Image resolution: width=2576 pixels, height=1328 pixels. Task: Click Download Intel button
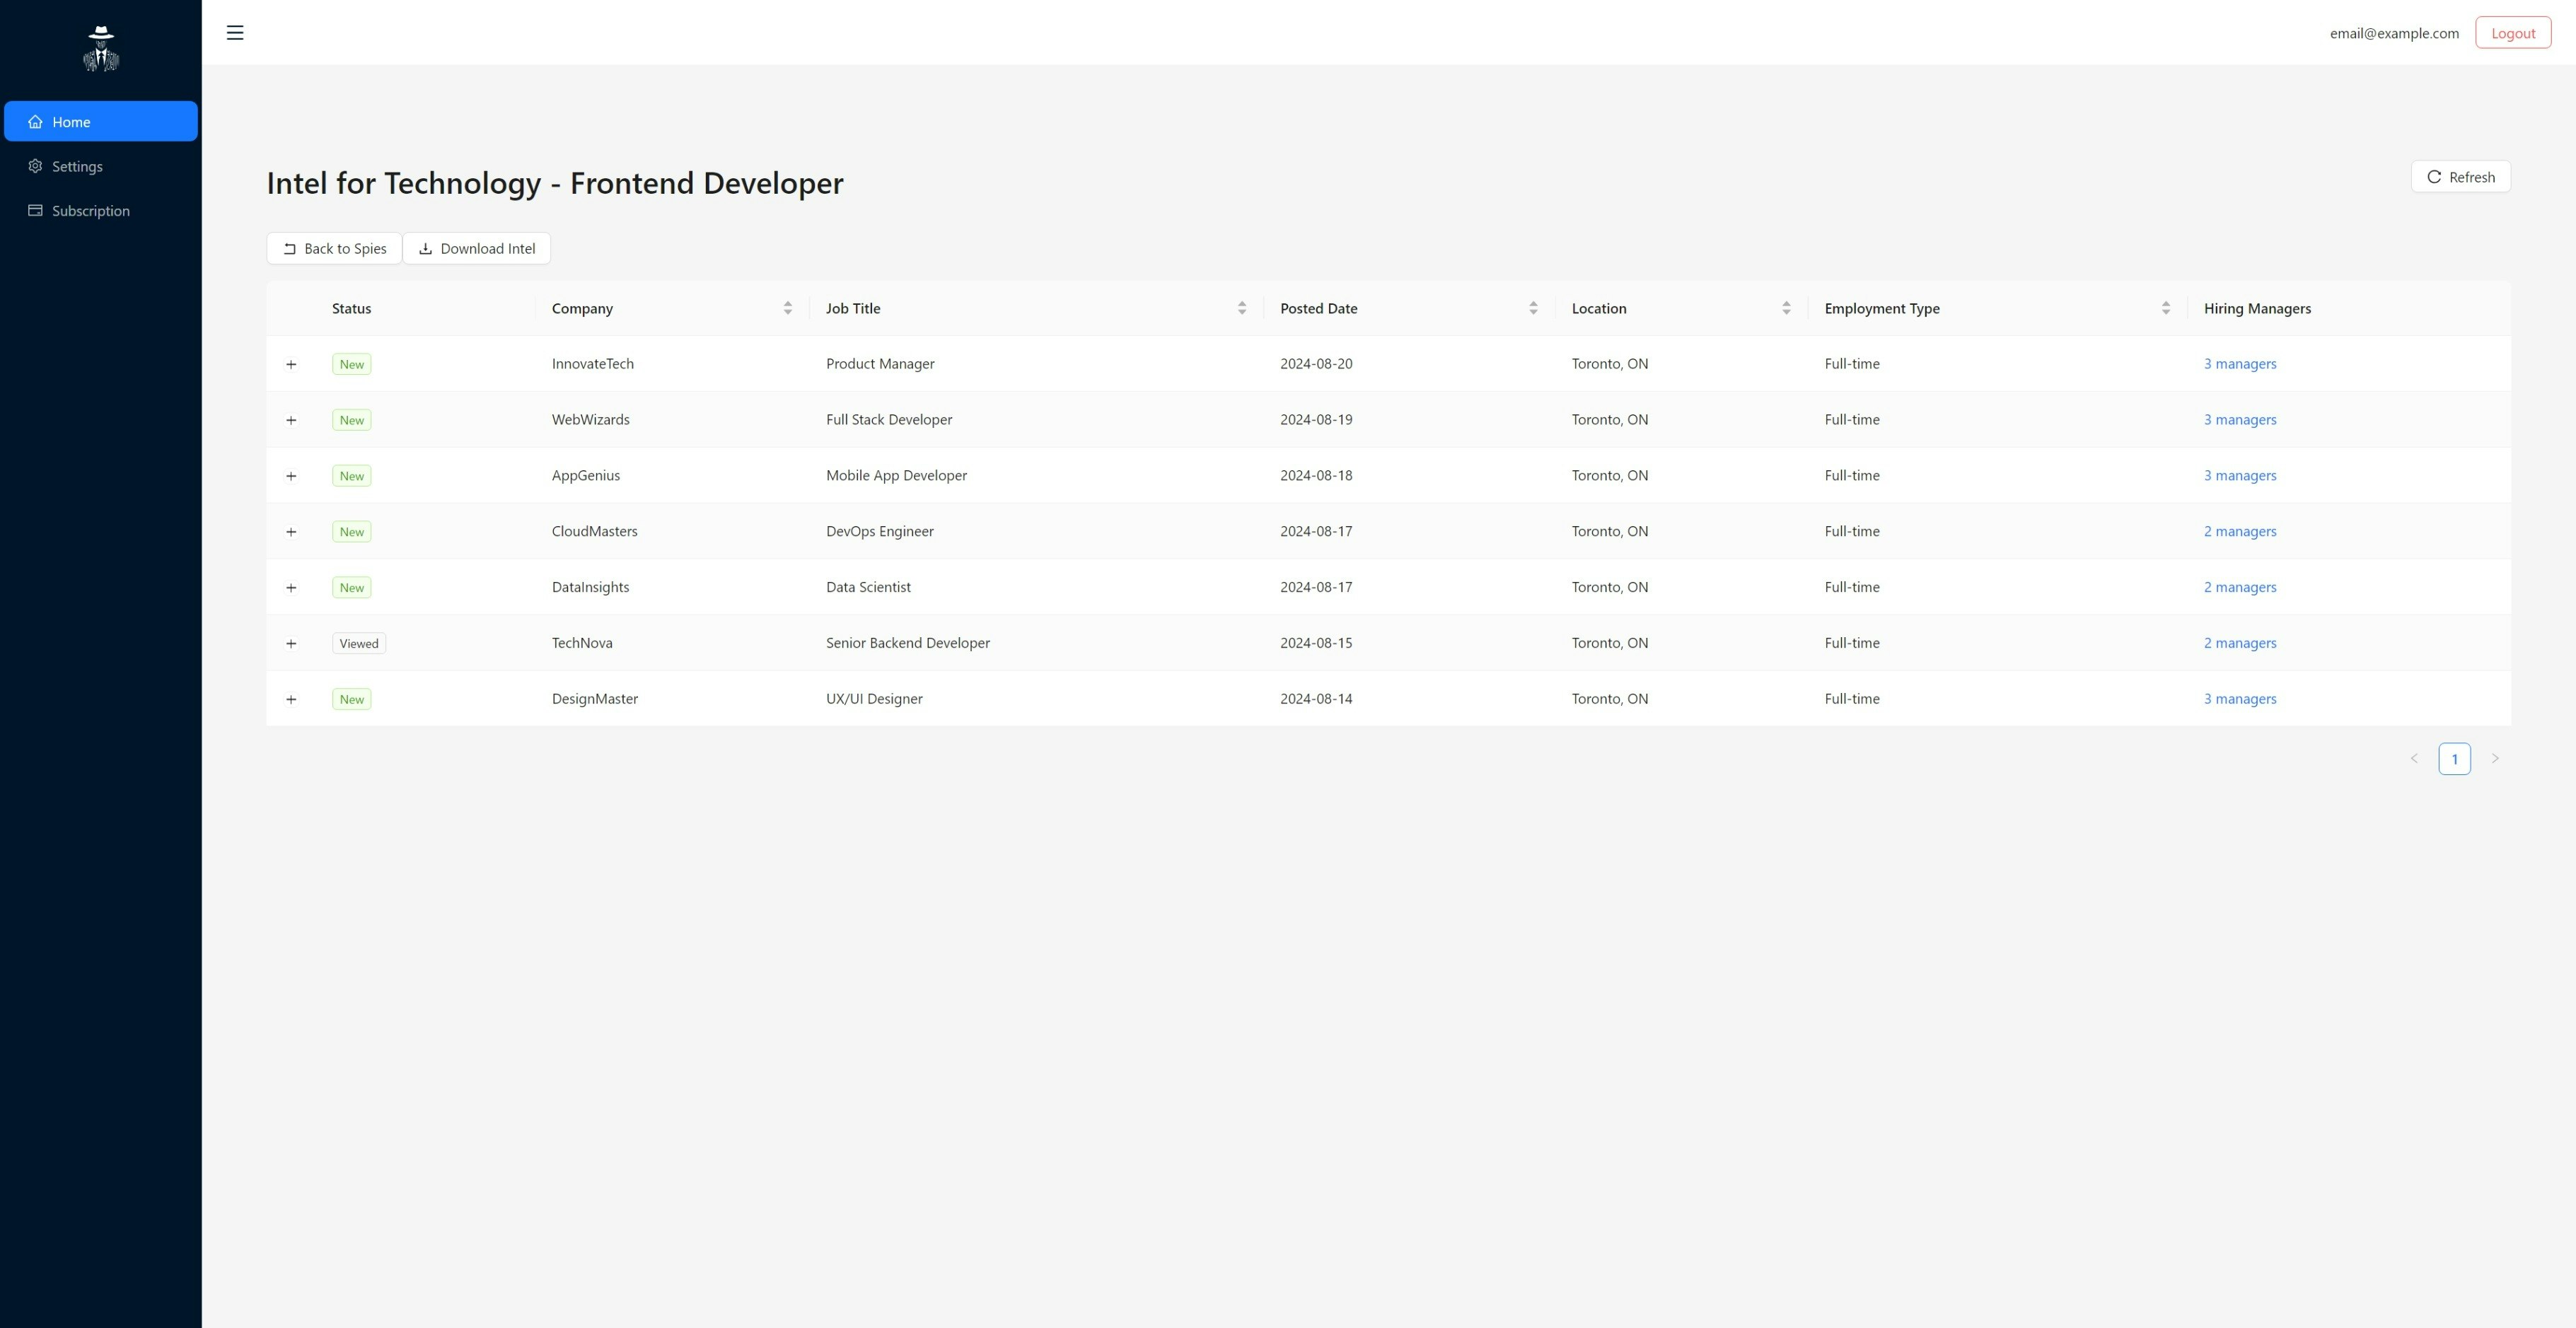click(x=477, y=248)
